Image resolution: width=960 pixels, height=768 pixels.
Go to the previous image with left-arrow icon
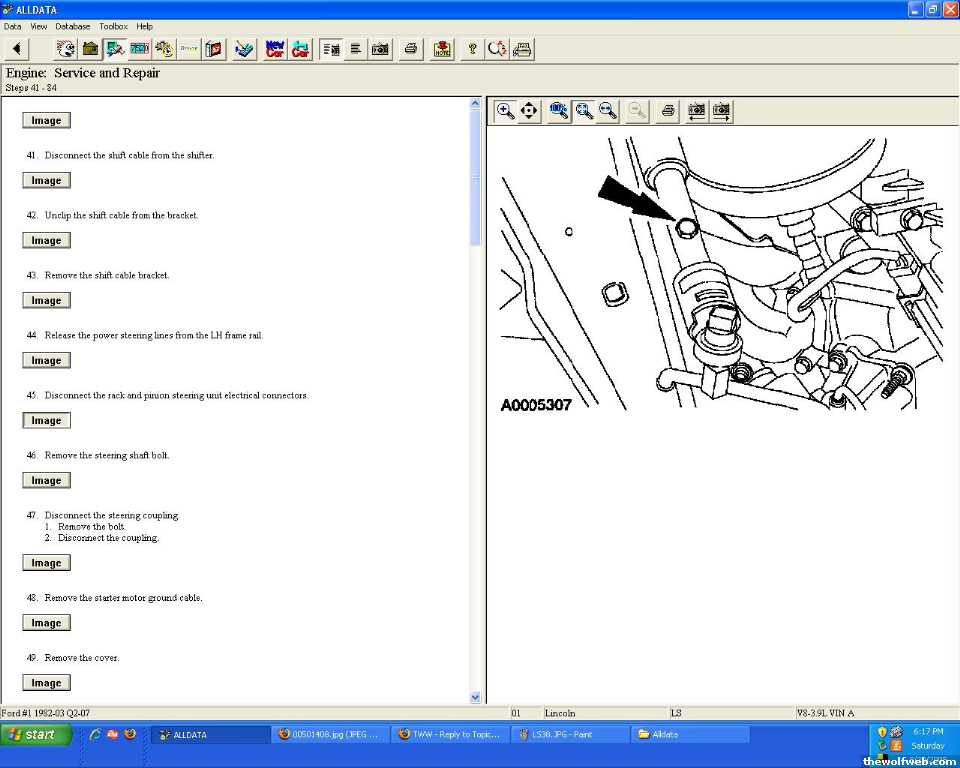pos(697,111)
